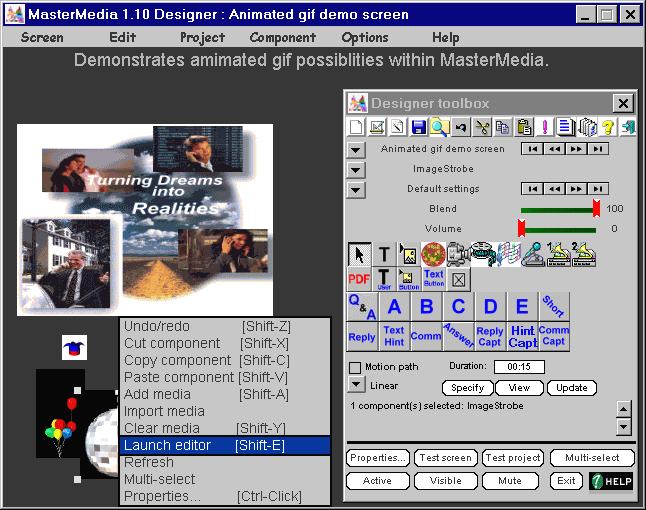
Task: Click the paste clipboard icon in toolbox
Action: click(524, 127)
